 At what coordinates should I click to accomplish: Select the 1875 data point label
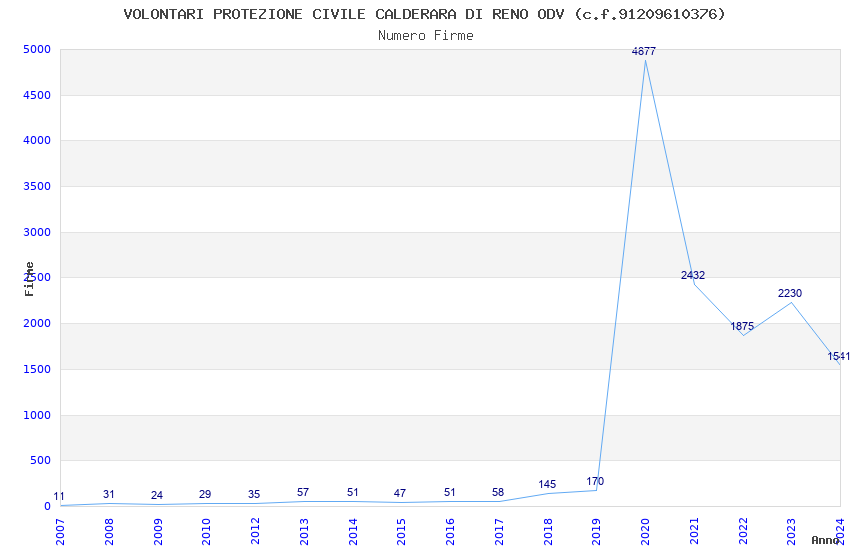[742, 326]
